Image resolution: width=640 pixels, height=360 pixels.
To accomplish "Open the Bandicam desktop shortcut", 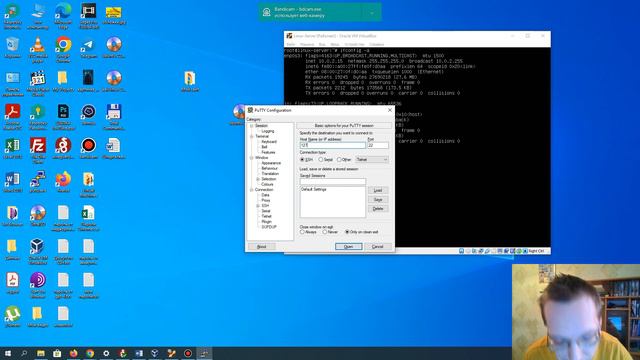I will point(89,148).
